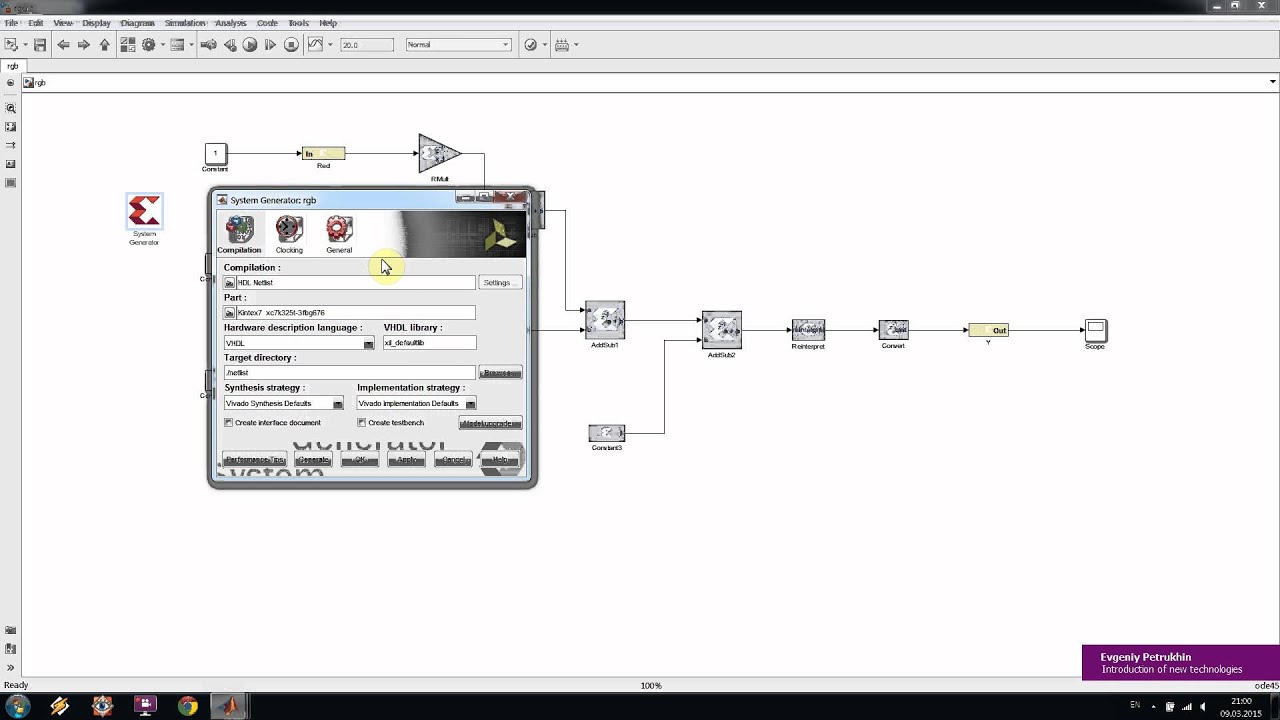Click the VHDL library input field
Viewport: 1280px width, 720px height.
pos(429,343)
